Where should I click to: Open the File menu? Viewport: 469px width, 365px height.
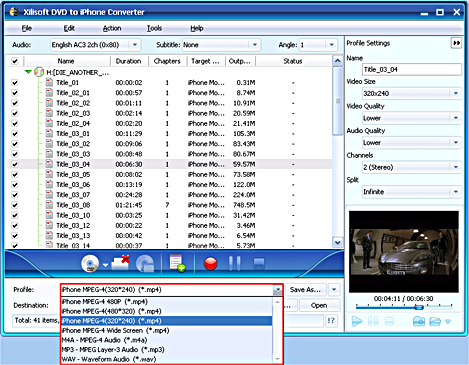pos(26,28)
